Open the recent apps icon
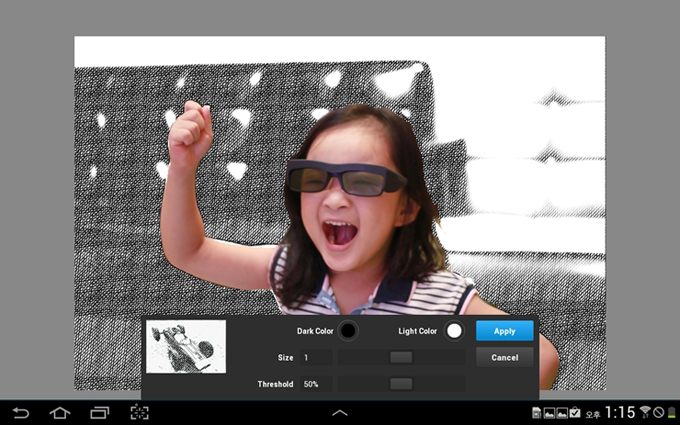The width and height of the screenshot is (680, 425). pos(99,412)
